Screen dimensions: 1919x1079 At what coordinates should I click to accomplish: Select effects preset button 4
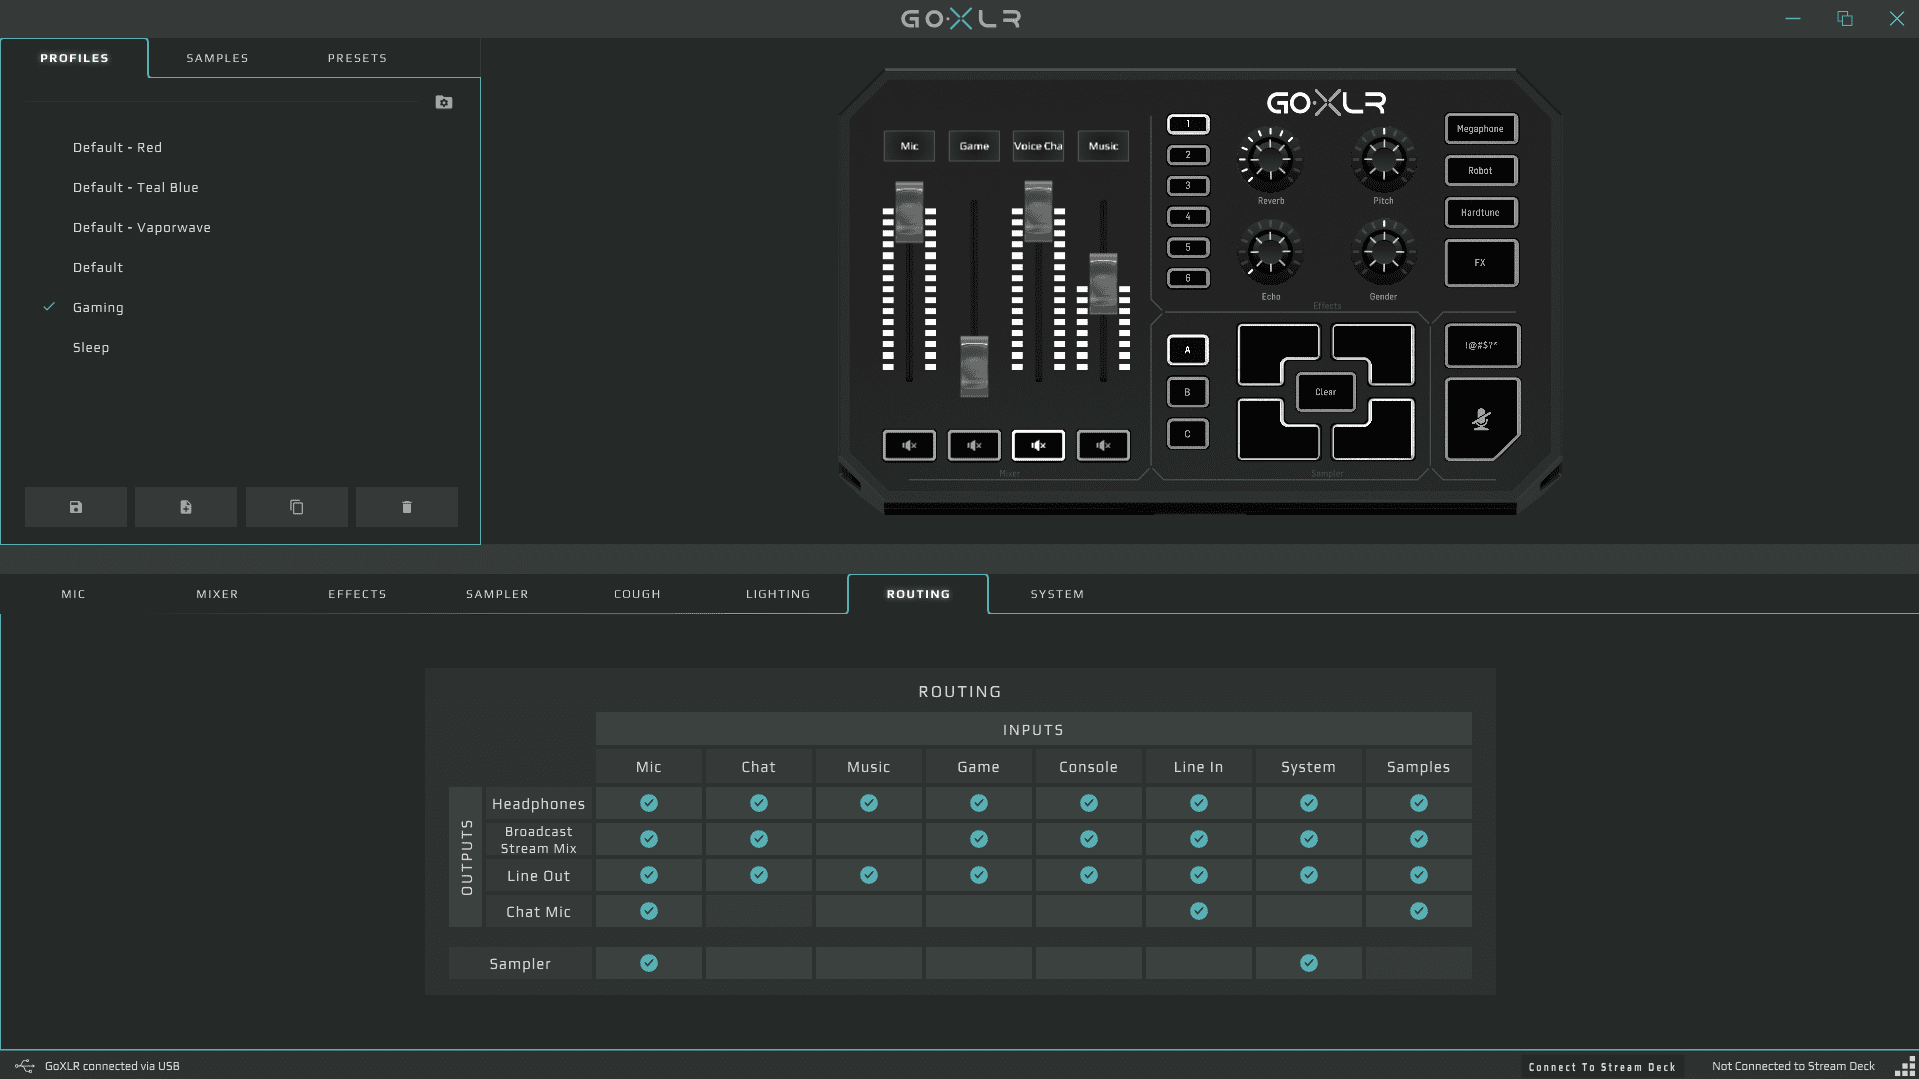[1188, 216]
